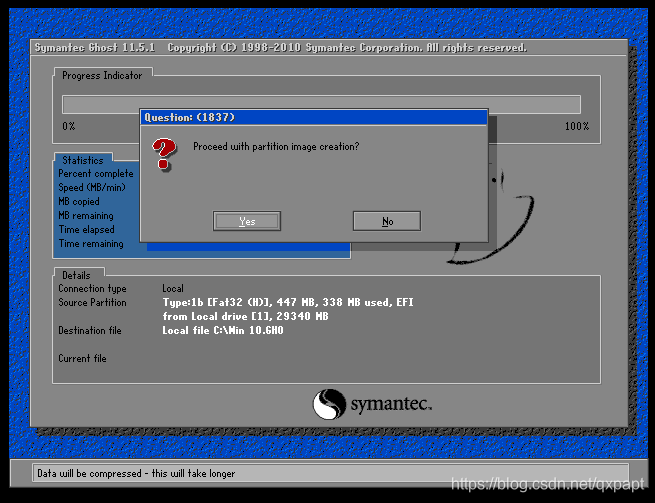The image size is (655, 503).
Task: Click the 'Percent complete' statistic label
Action: point(96,174)
